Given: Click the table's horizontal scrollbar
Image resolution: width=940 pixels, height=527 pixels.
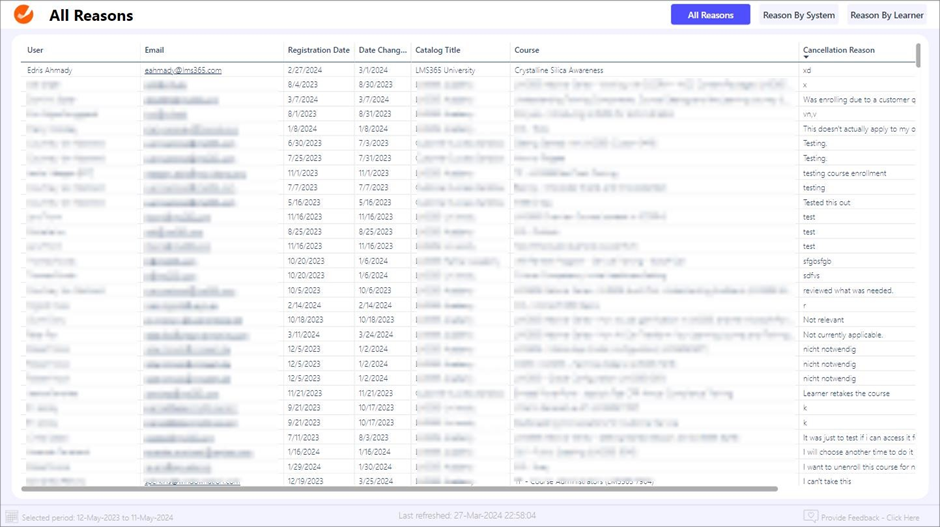Looking at the screenshot, I should coord(400,489).
